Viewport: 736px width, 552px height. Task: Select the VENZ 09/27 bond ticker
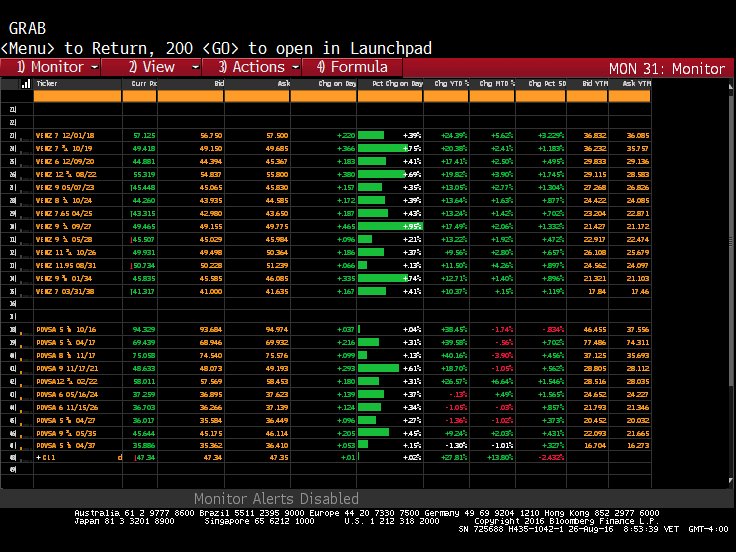click(x=64, y=227)
